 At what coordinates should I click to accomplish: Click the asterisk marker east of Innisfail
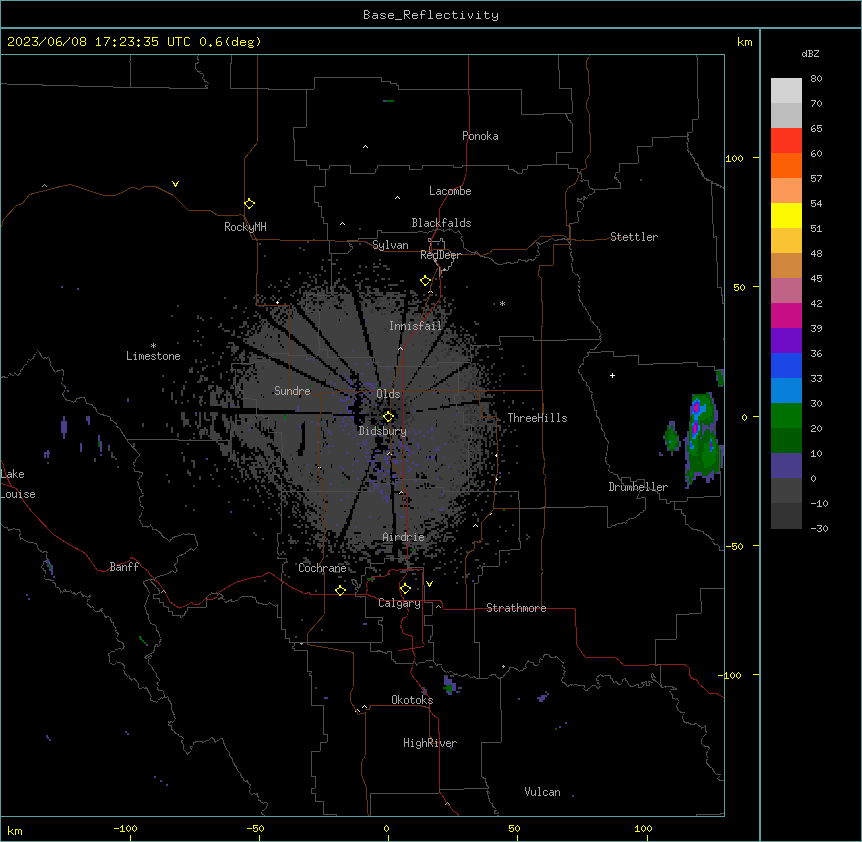(x=502, y=303)
